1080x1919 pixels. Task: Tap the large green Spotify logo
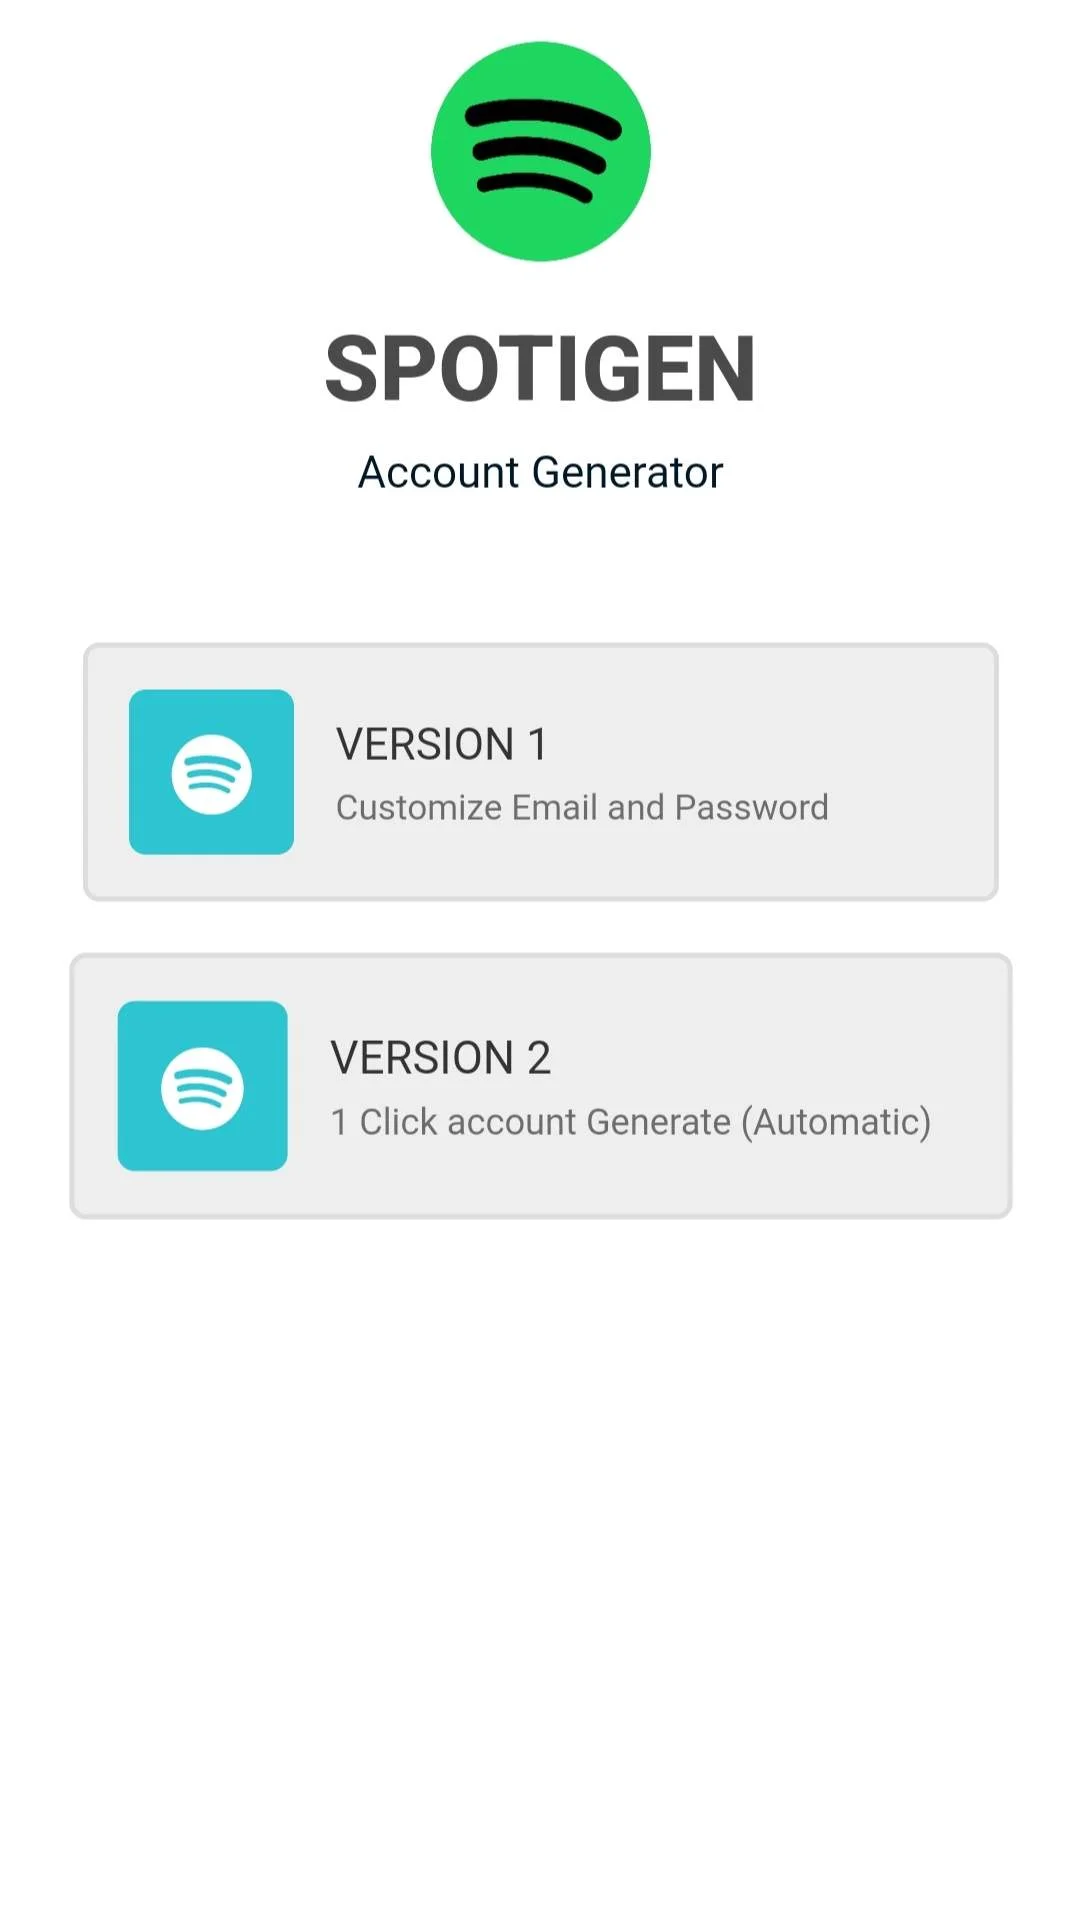(x=540, y=151)
